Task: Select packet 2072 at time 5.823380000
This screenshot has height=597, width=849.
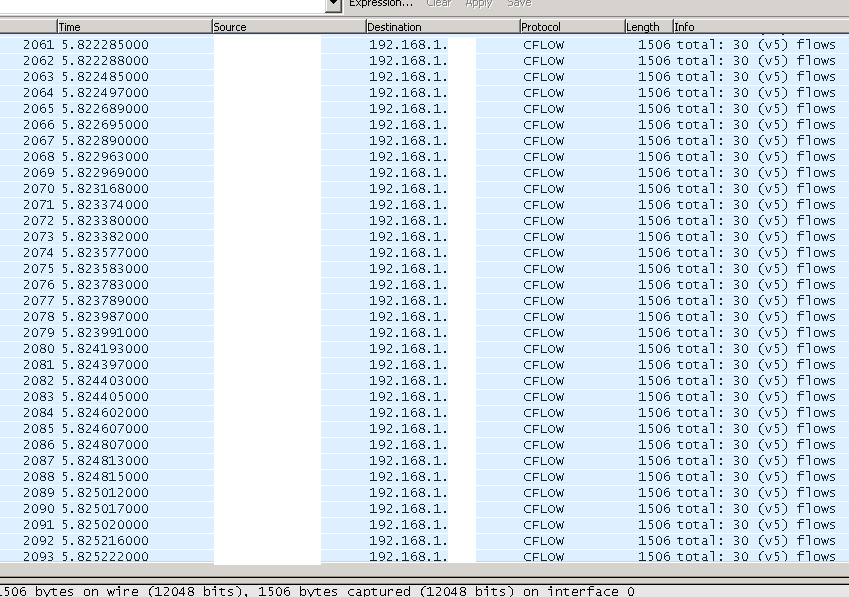Action: pos(424,220)
